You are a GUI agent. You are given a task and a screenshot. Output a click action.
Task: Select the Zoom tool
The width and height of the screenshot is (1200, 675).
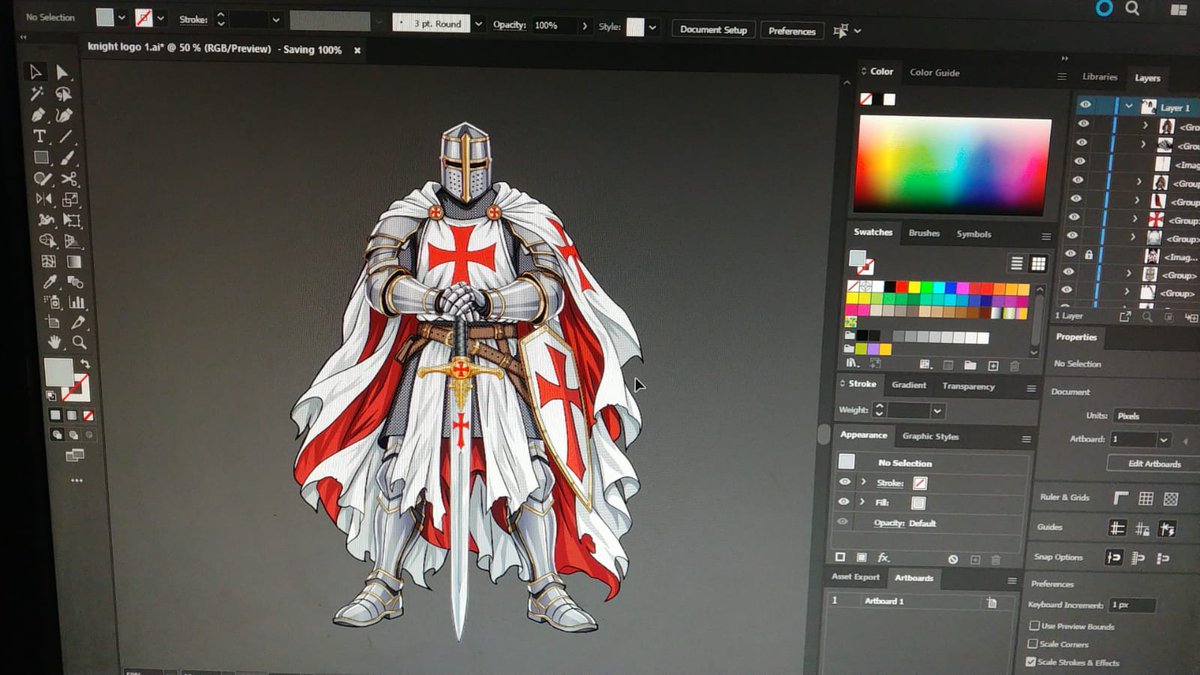pos(79,342)
